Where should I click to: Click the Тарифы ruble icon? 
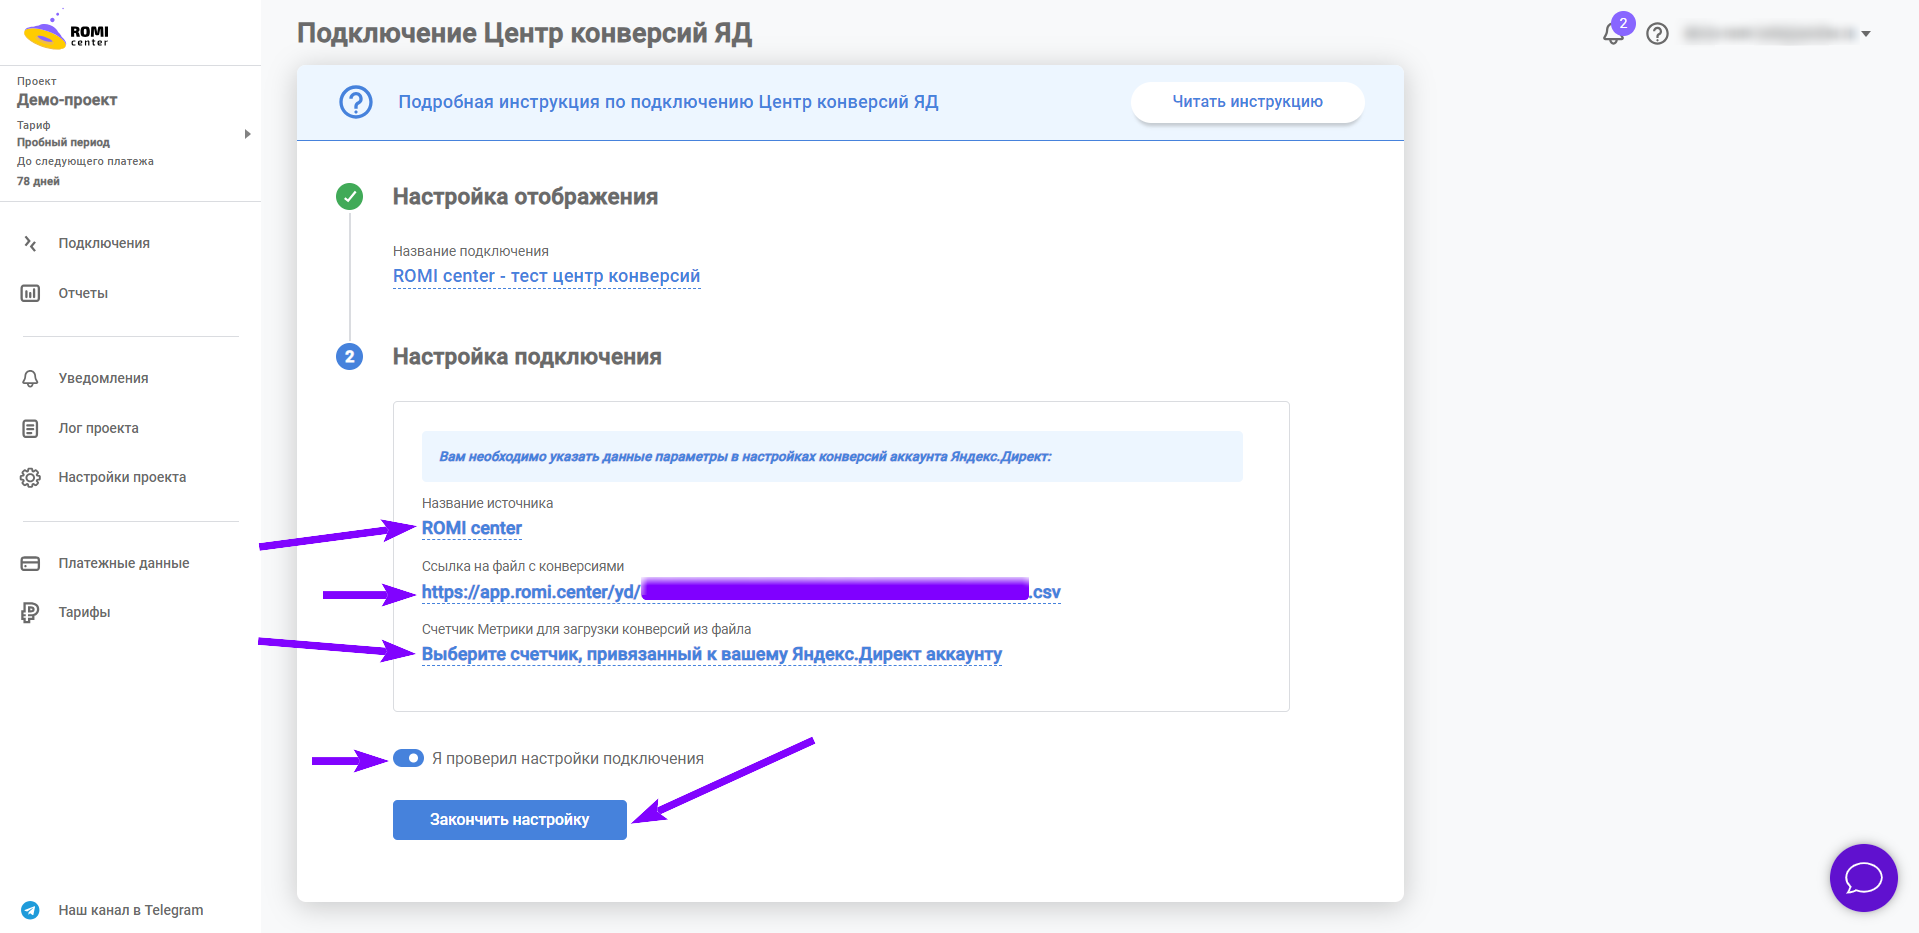30,612
